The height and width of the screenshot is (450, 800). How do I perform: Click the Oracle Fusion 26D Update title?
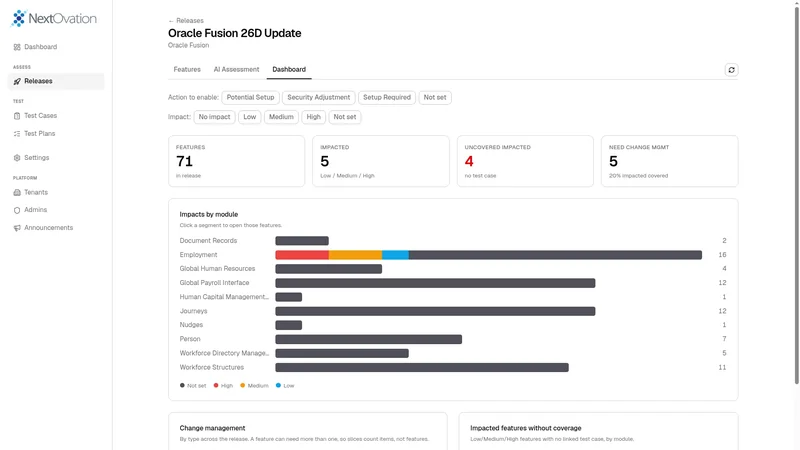(x=235, y=33)
